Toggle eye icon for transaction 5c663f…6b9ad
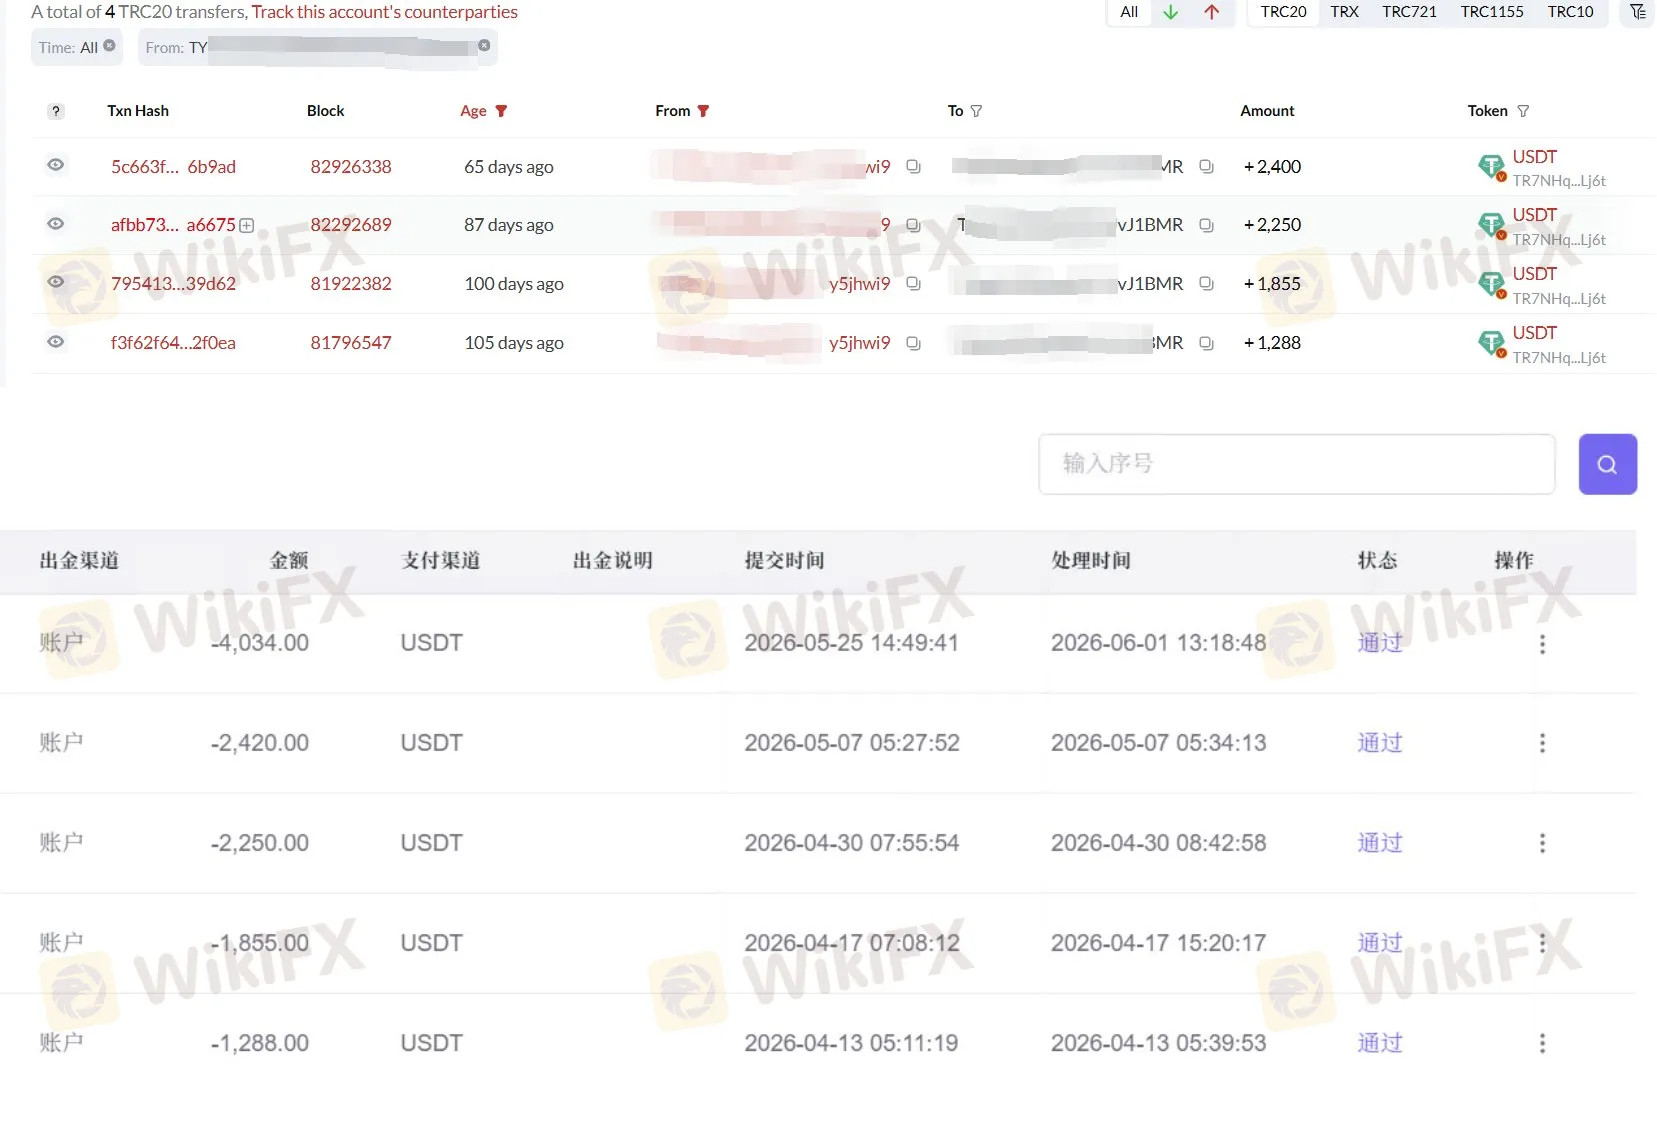 [56, 165]
